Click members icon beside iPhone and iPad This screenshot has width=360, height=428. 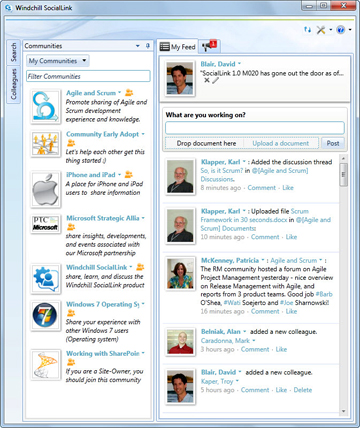(129, 174)
